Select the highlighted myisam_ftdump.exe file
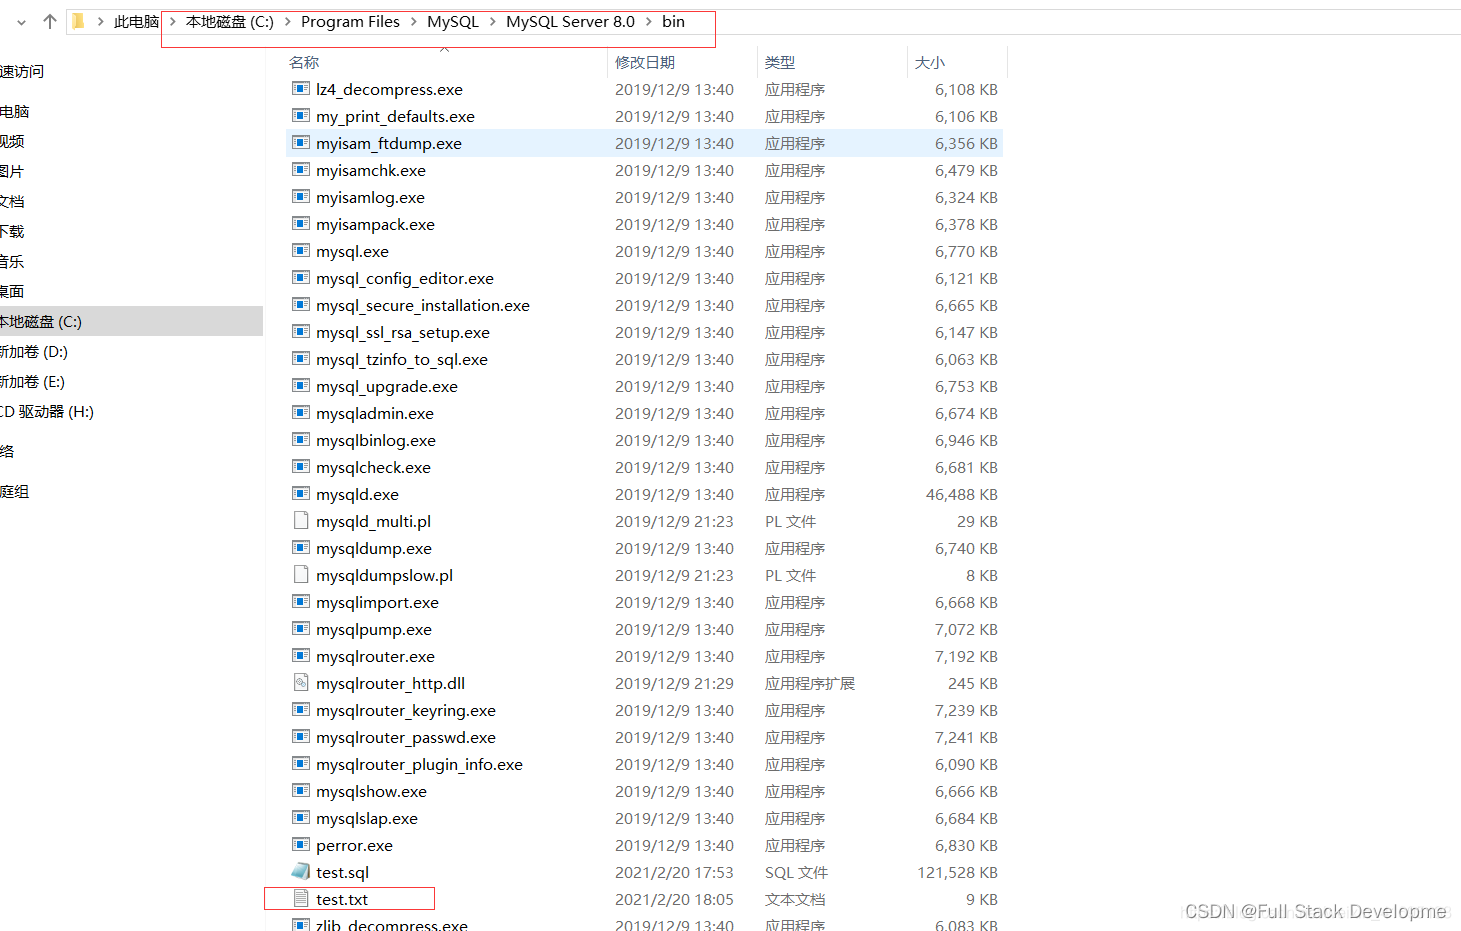 pos(388,143)
